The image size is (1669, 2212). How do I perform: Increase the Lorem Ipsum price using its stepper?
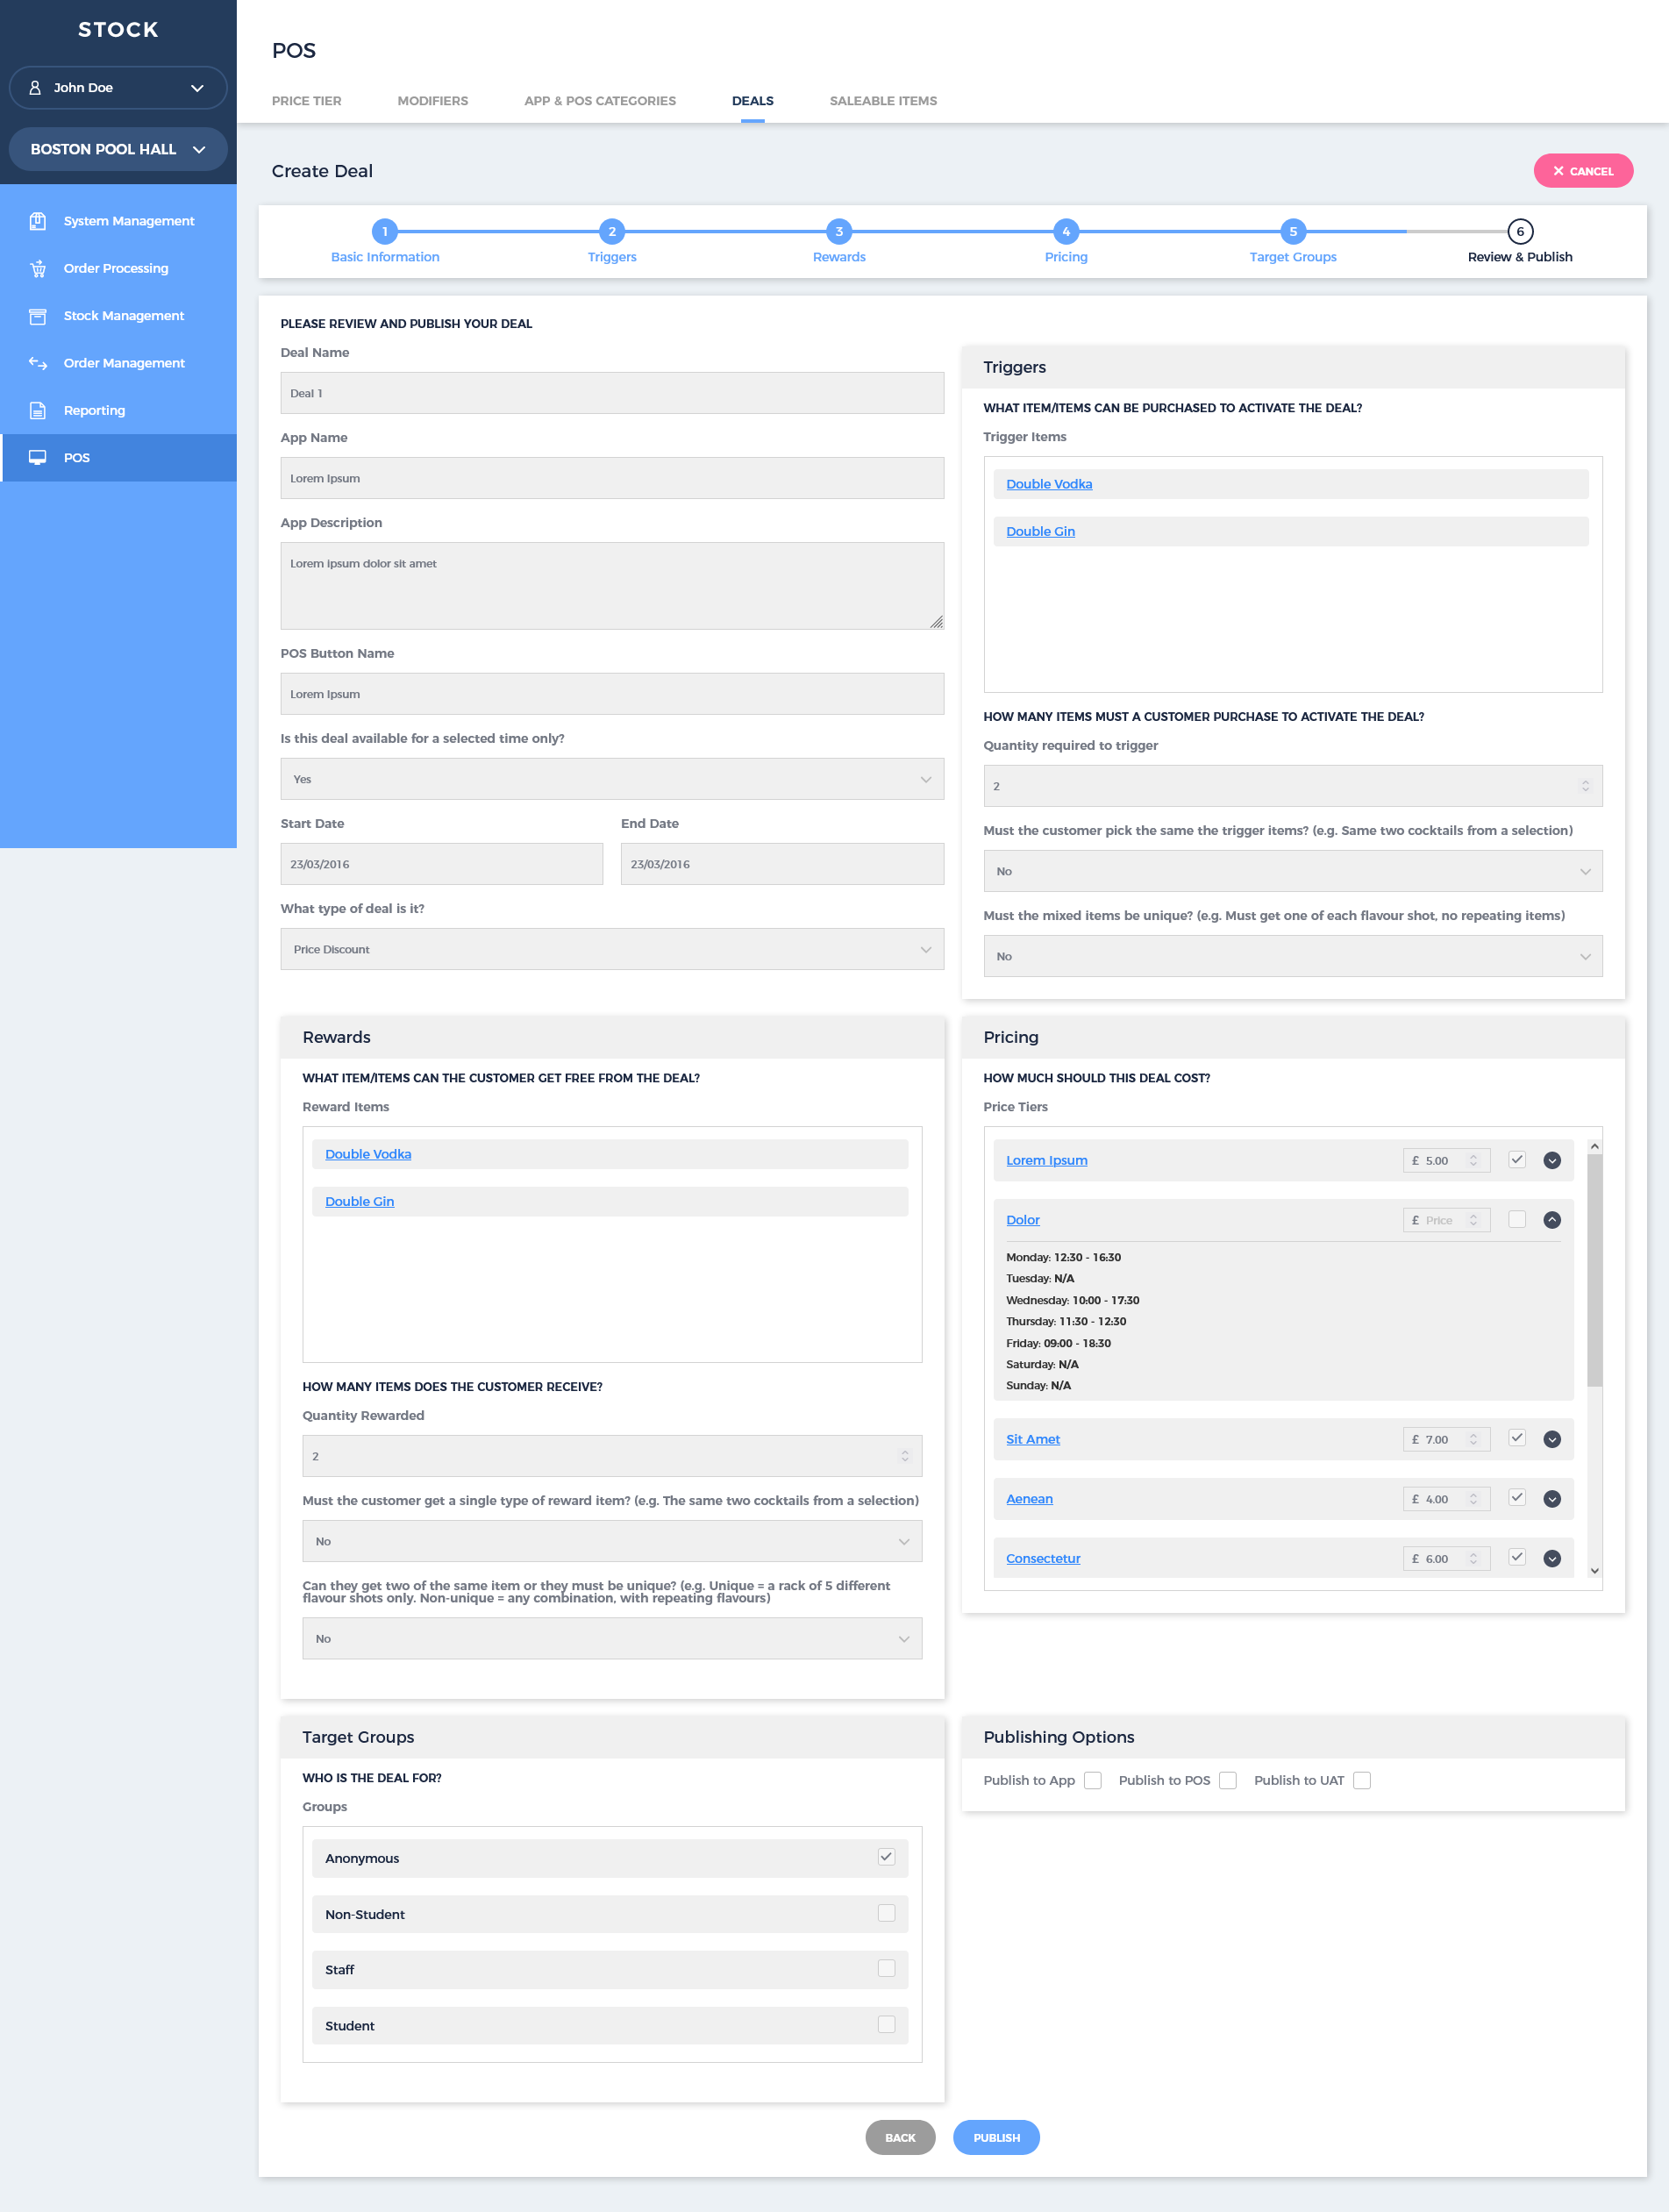click(x=1473, y=1155)
